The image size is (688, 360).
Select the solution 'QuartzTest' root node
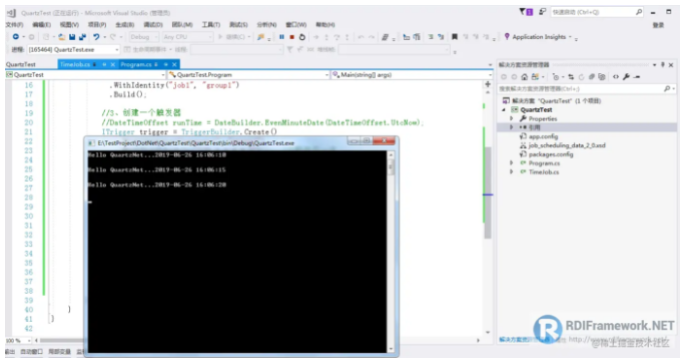pyautogui.click(x=552, y=101)
